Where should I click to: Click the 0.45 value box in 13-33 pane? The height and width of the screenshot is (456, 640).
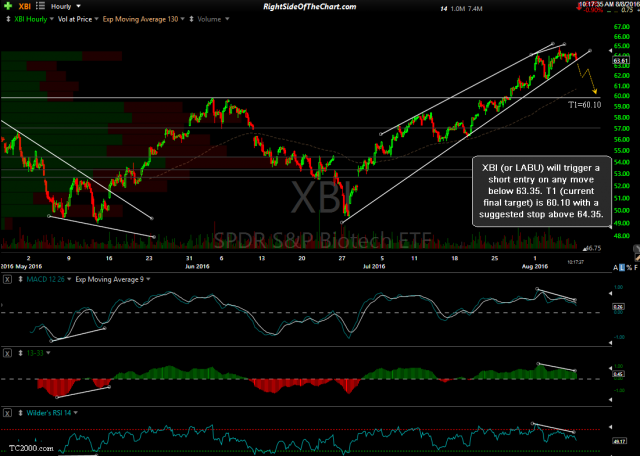pos(620,373)
